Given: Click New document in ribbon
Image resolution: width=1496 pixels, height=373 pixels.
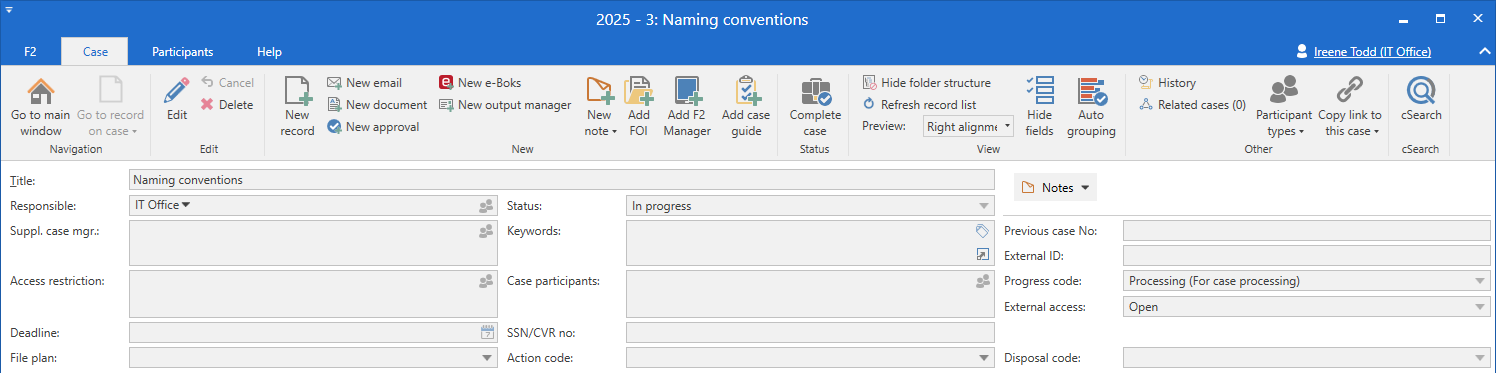Looking at the screenshot, I should pos(377,105).
